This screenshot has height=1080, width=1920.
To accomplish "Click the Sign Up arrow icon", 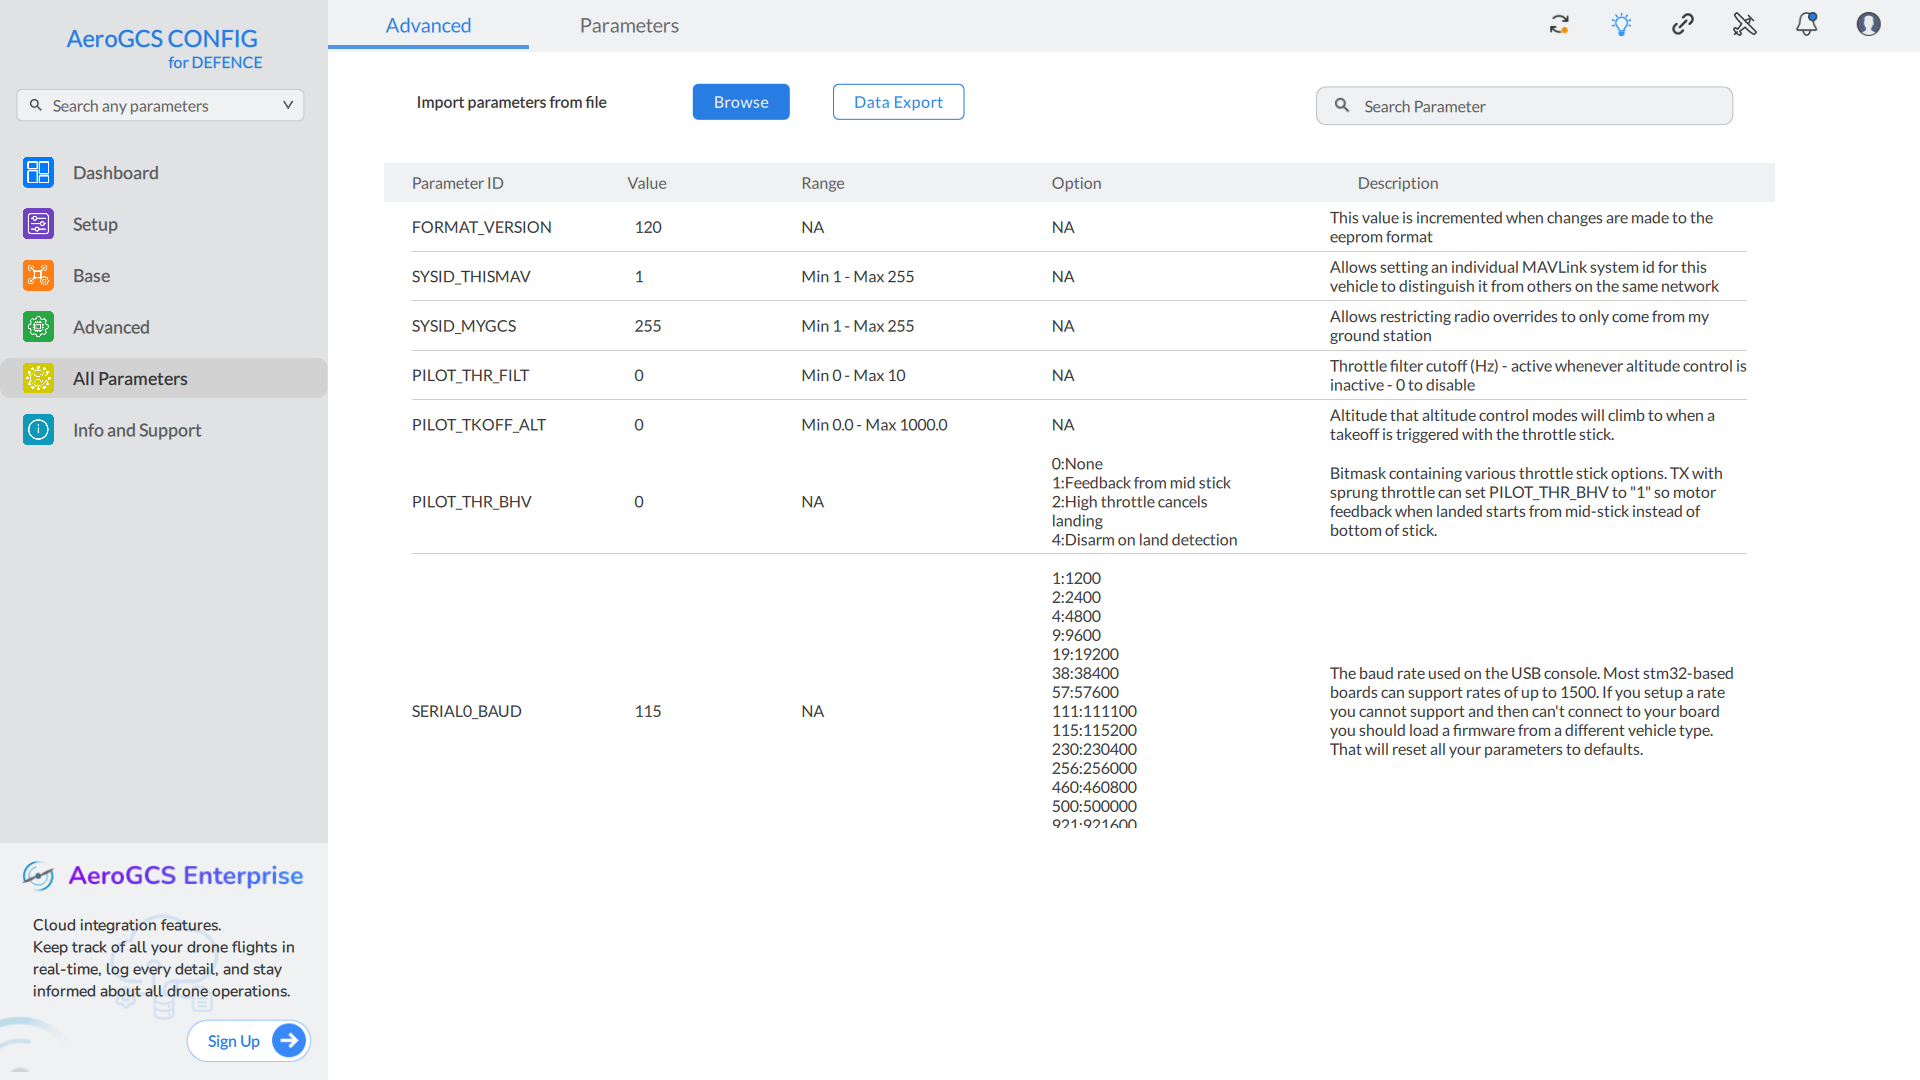I will (289, 1041).
